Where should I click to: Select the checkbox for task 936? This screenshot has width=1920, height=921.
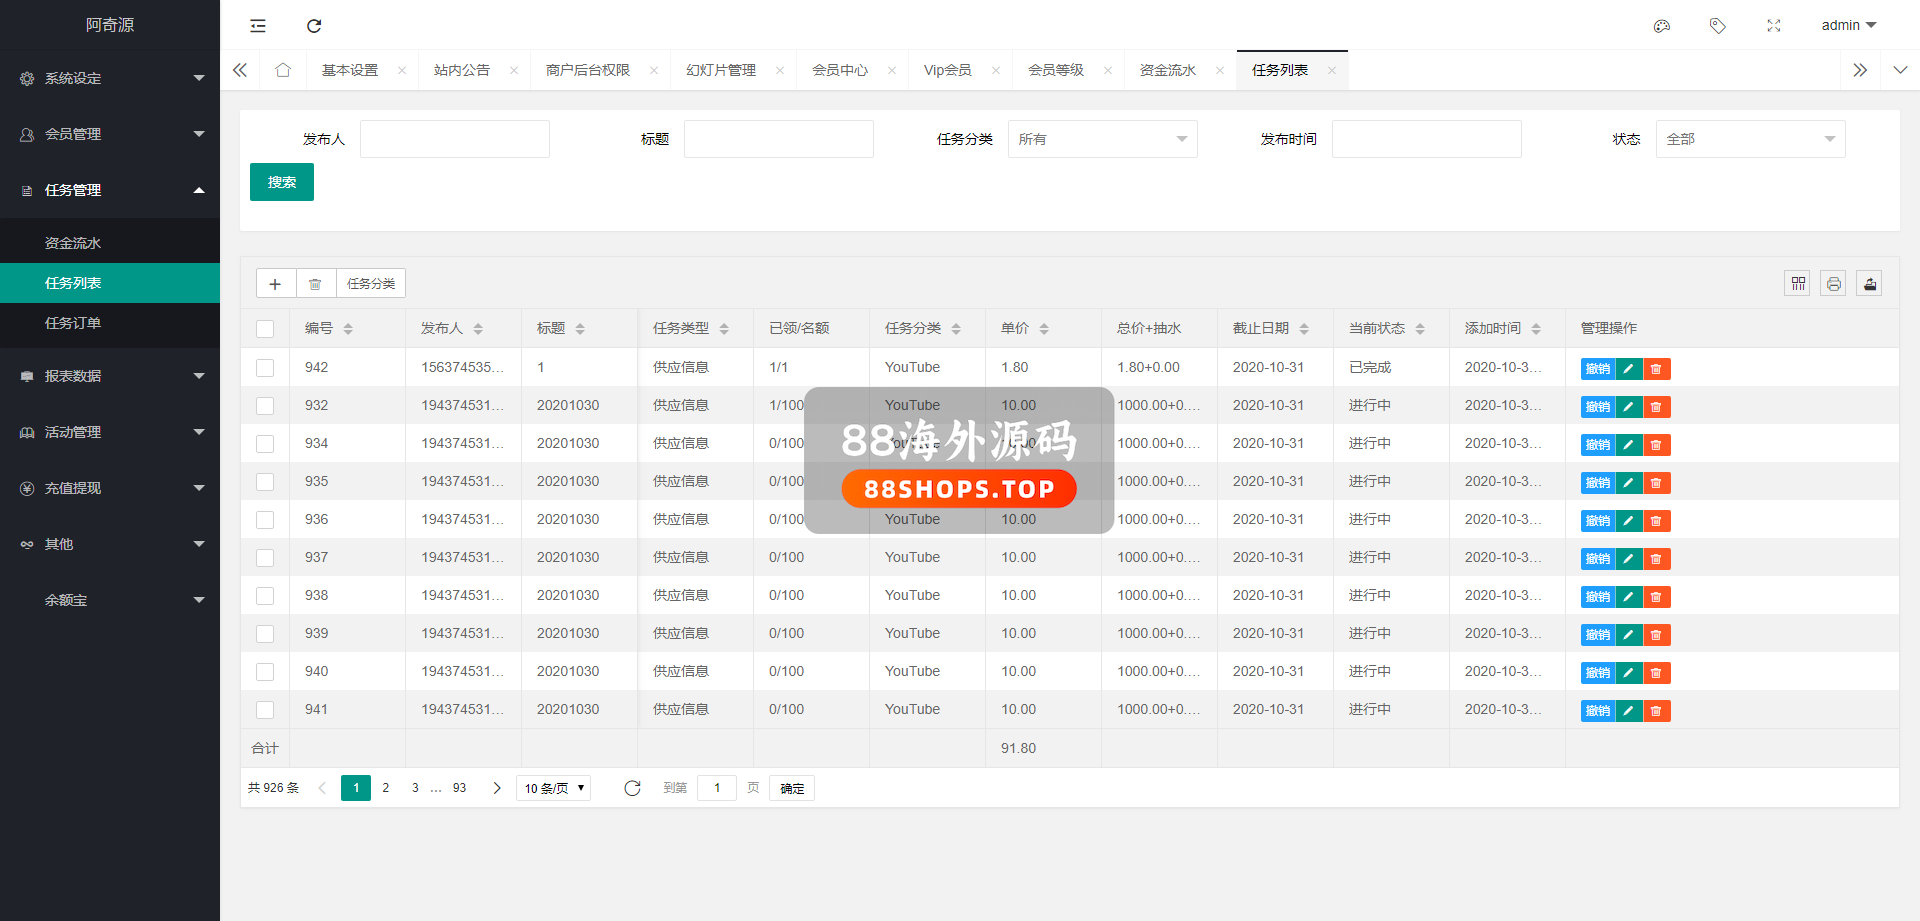265,520
